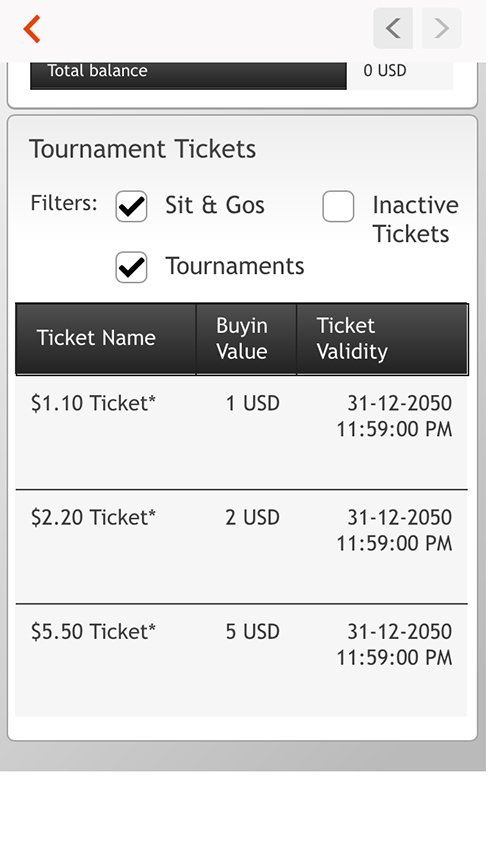
Task: Click the Sit & Gos label text
Action: pos(215,205)
